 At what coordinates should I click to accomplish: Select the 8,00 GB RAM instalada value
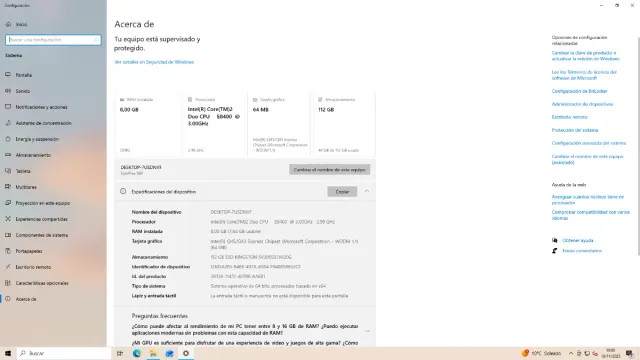(x=236, y=231)
